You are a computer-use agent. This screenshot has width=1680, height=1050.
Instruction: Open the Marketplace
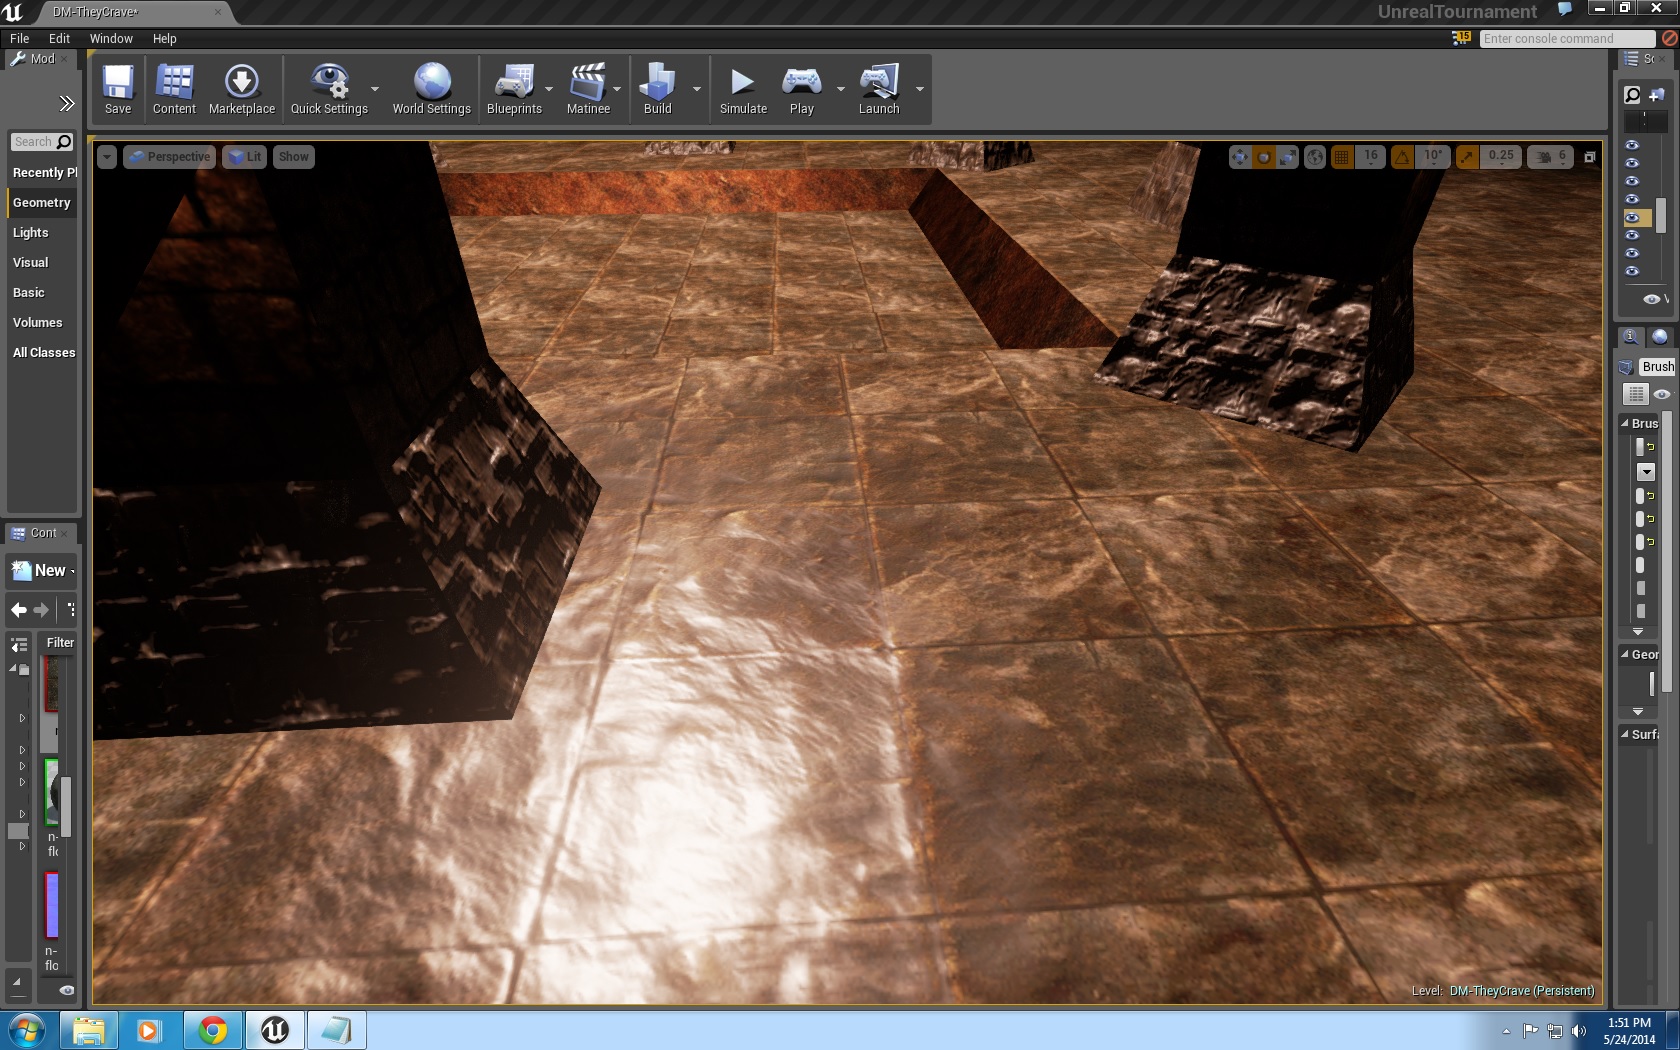(242, 89)
